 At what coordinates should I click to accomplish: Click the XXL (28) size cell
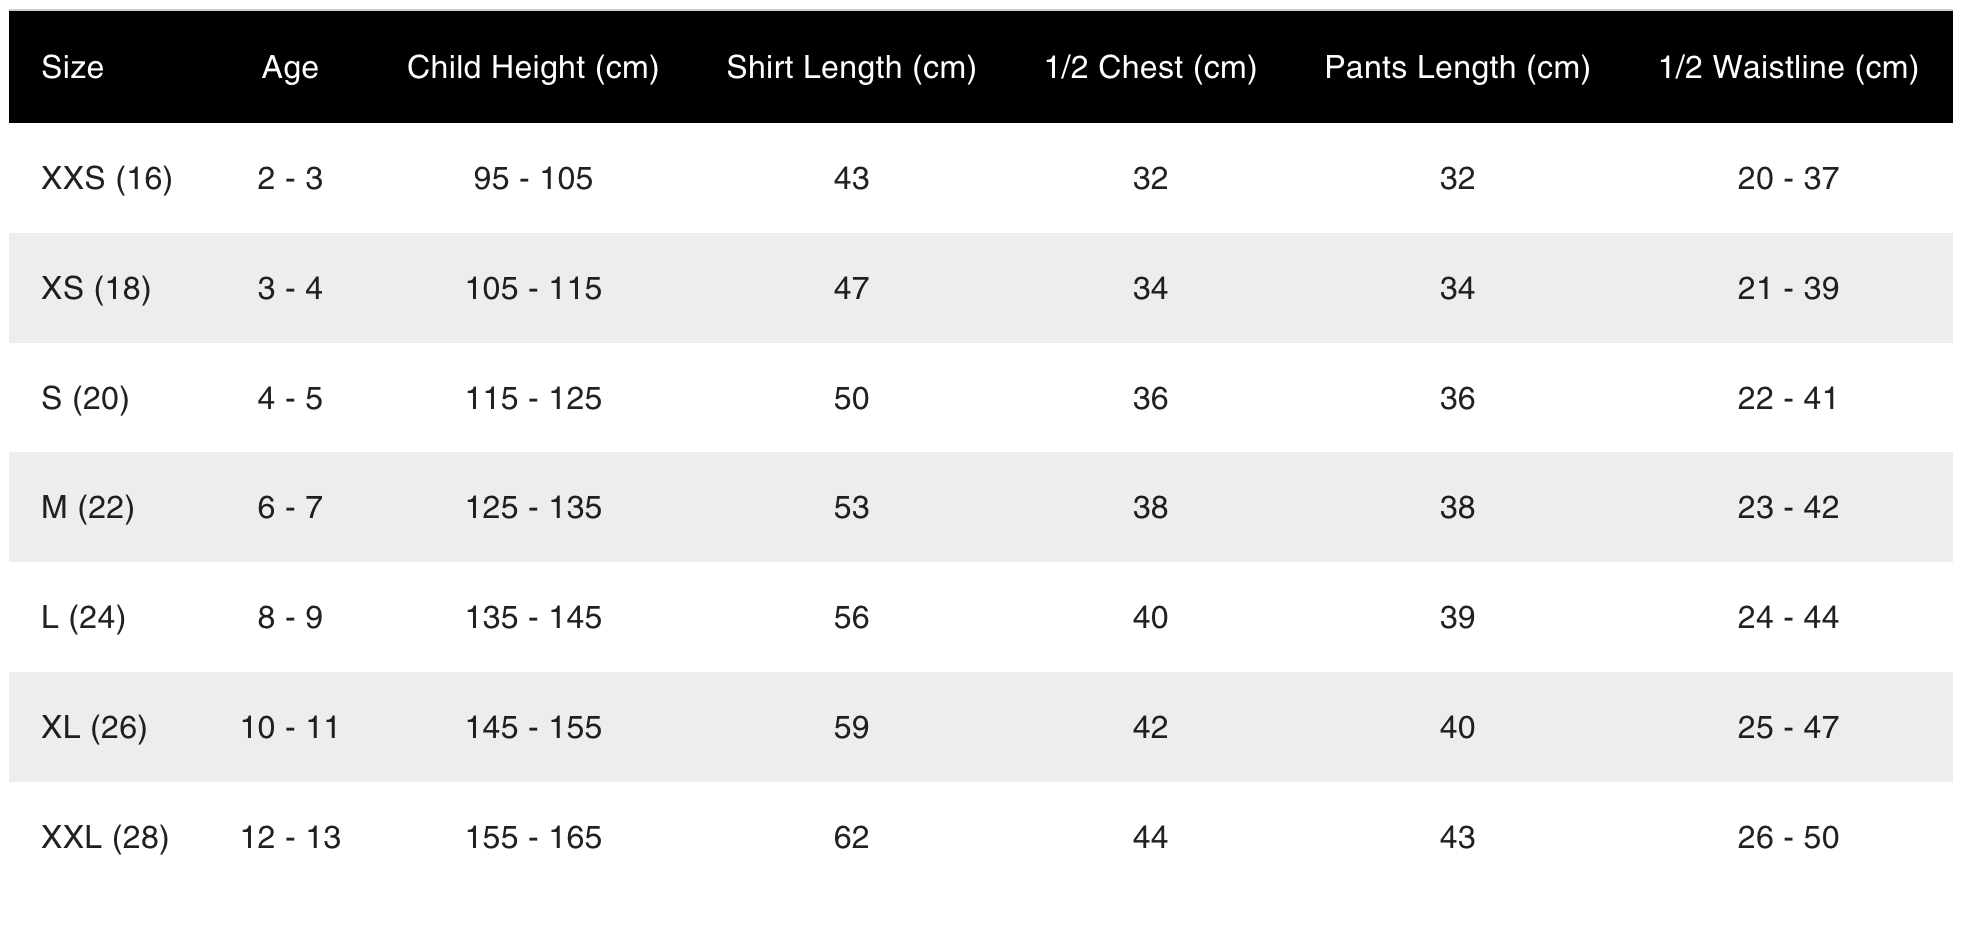[105, 837]
